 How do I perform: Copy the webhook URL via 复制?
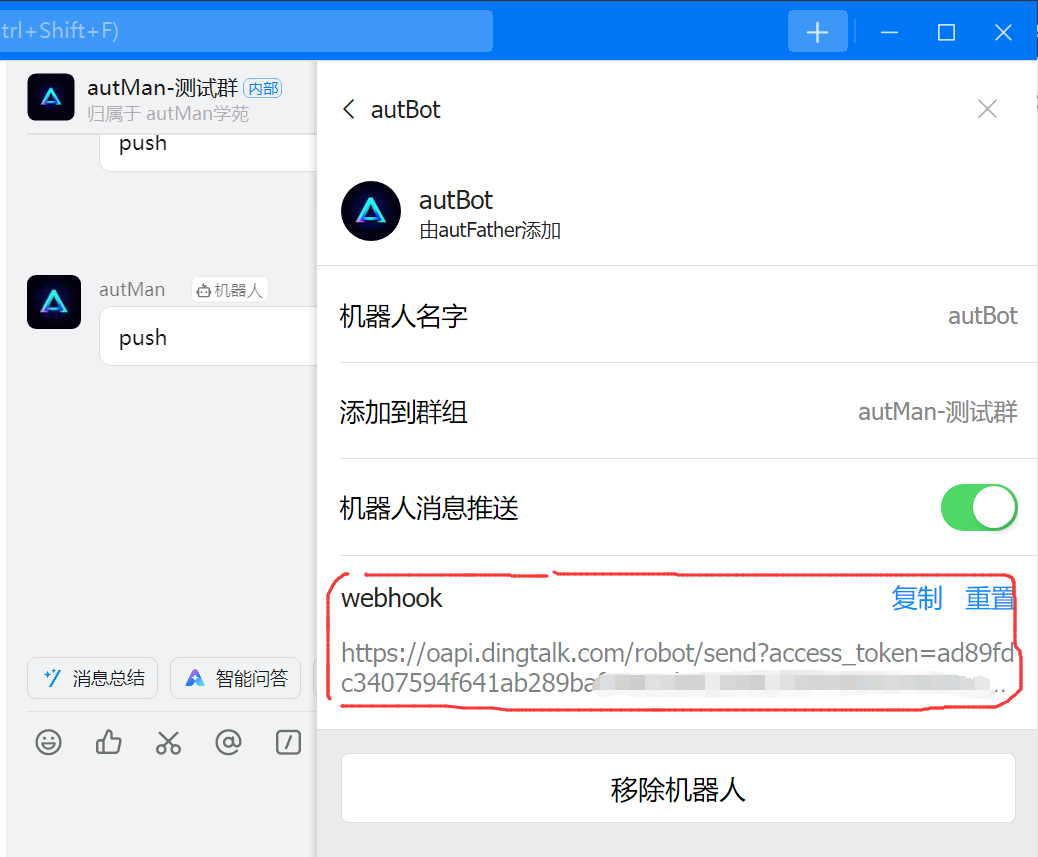pos(916,598)
